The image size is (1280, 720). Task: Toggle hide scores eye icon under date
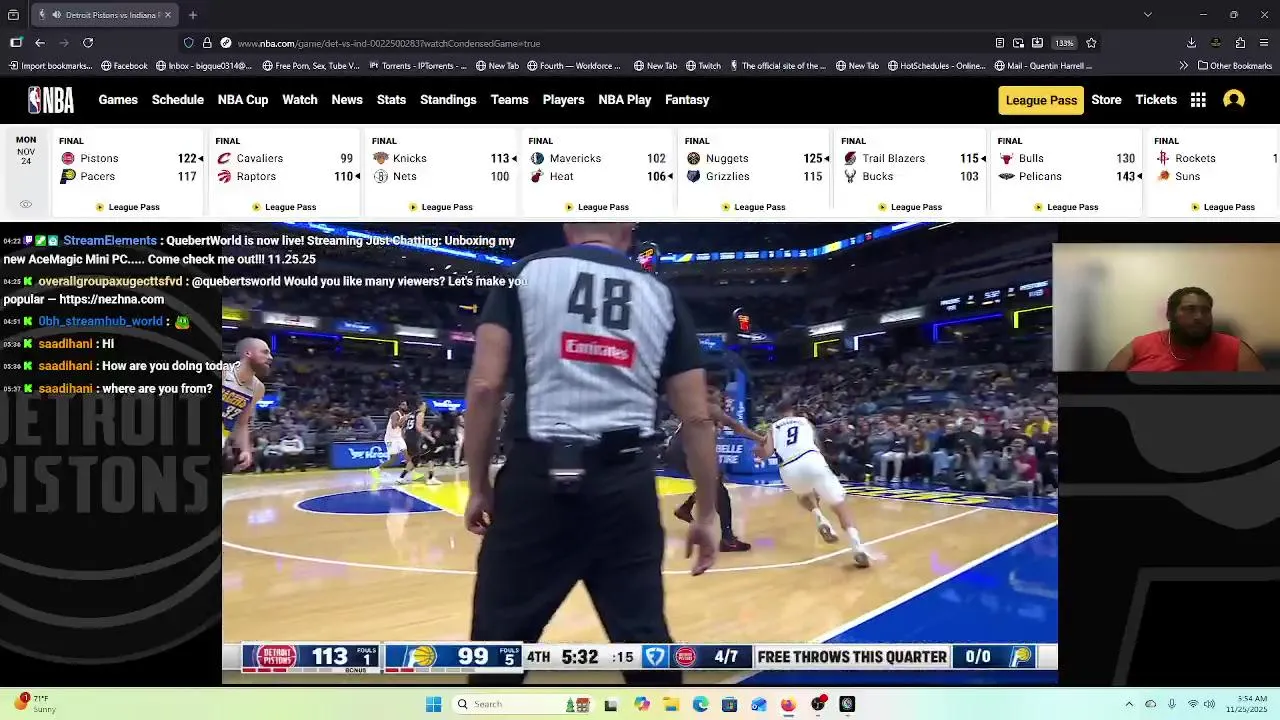pos(26,204)
